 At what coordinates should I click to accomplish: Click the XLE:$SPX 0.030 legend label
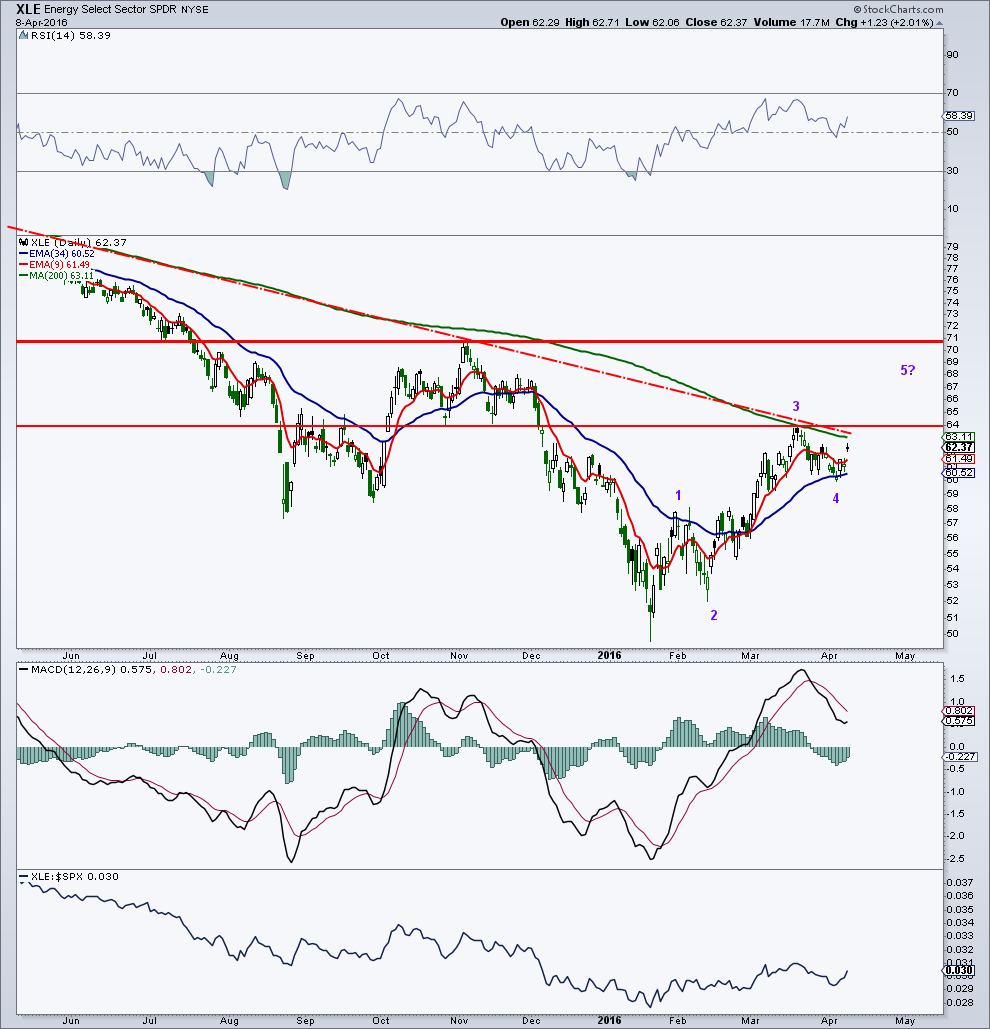click(70, 877)
